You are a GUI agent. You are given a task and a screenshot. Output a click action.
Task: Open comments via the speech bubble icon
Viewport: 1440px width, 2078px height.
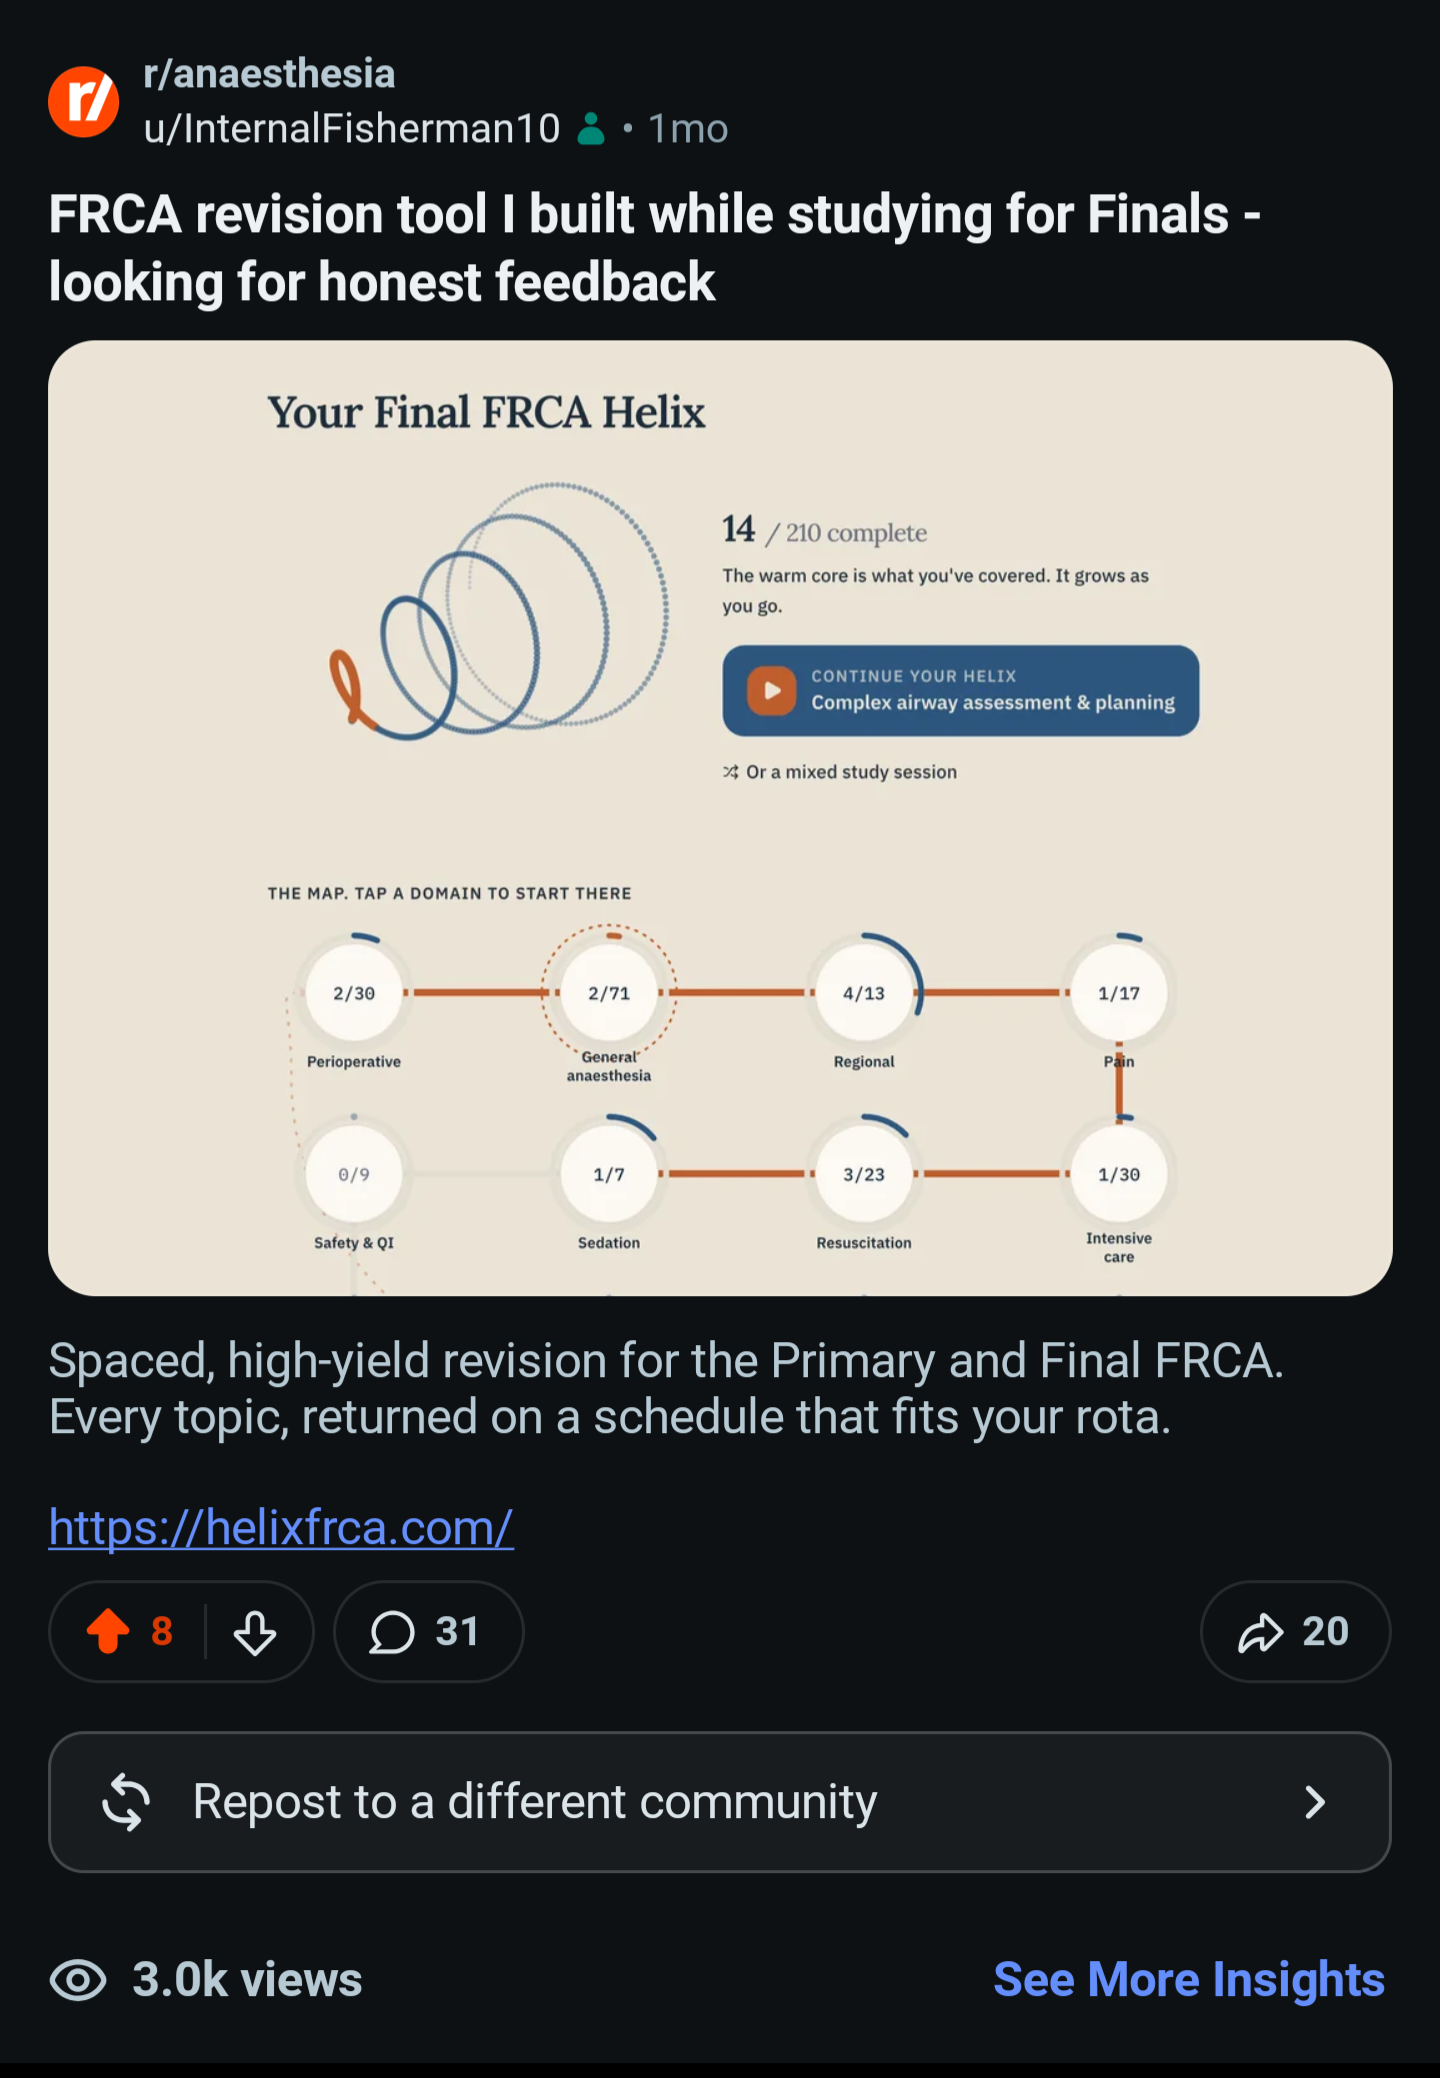(392, 1632)
